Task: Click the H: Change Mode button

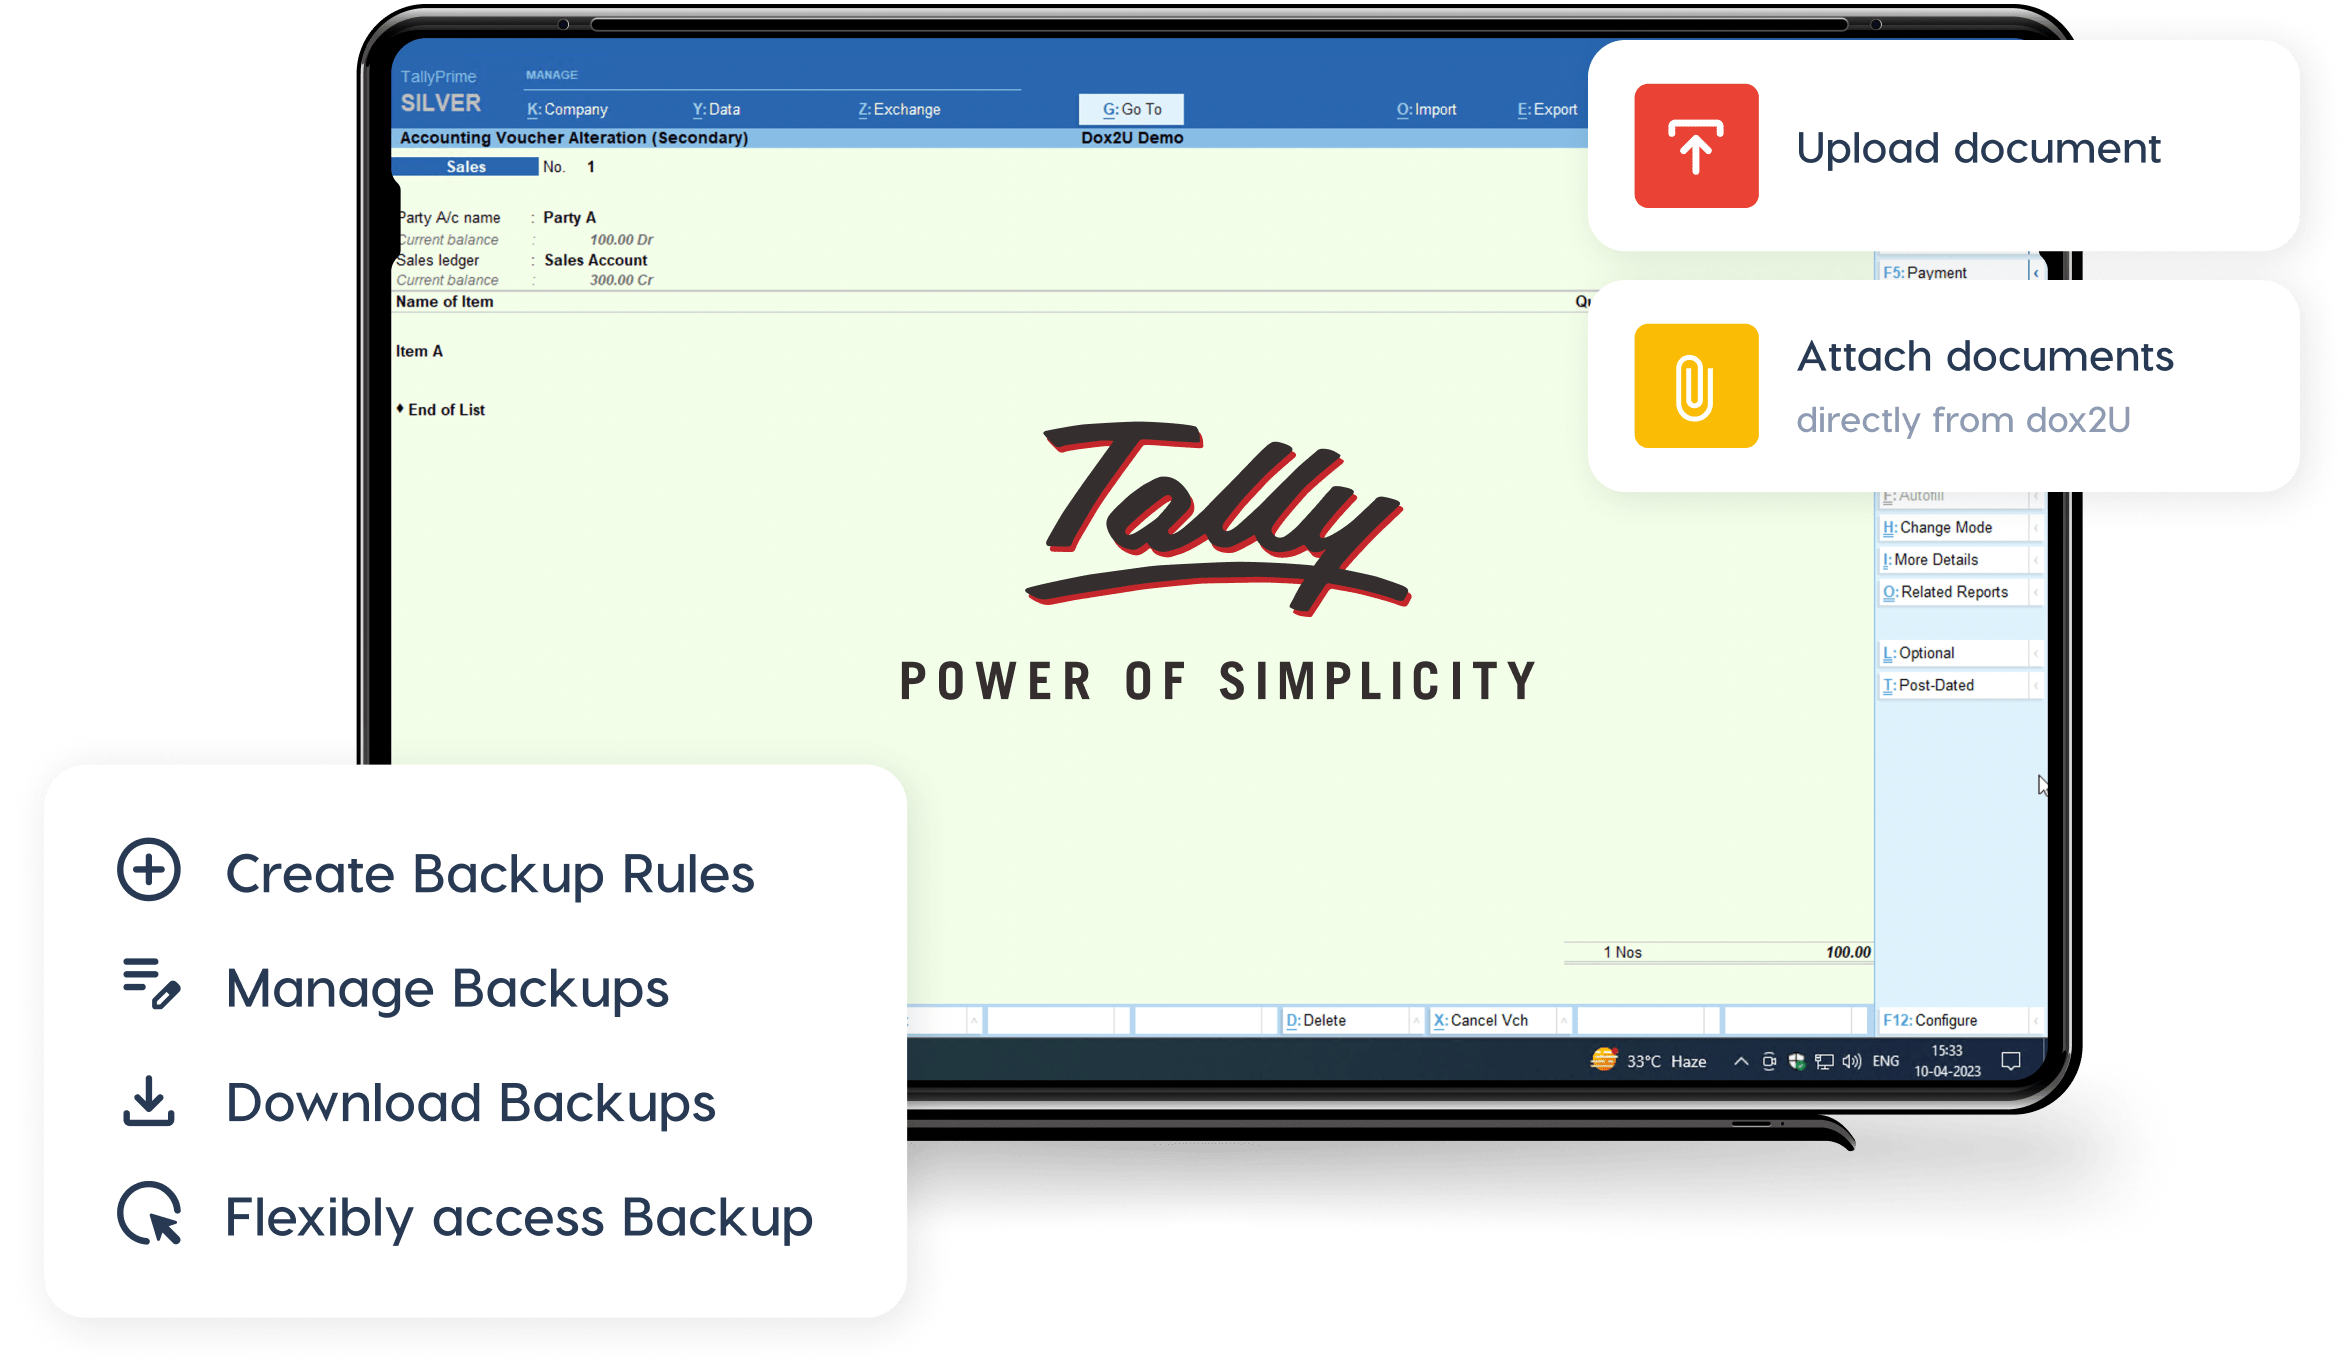Action: pyautogui.click(x=1953, y=527)
